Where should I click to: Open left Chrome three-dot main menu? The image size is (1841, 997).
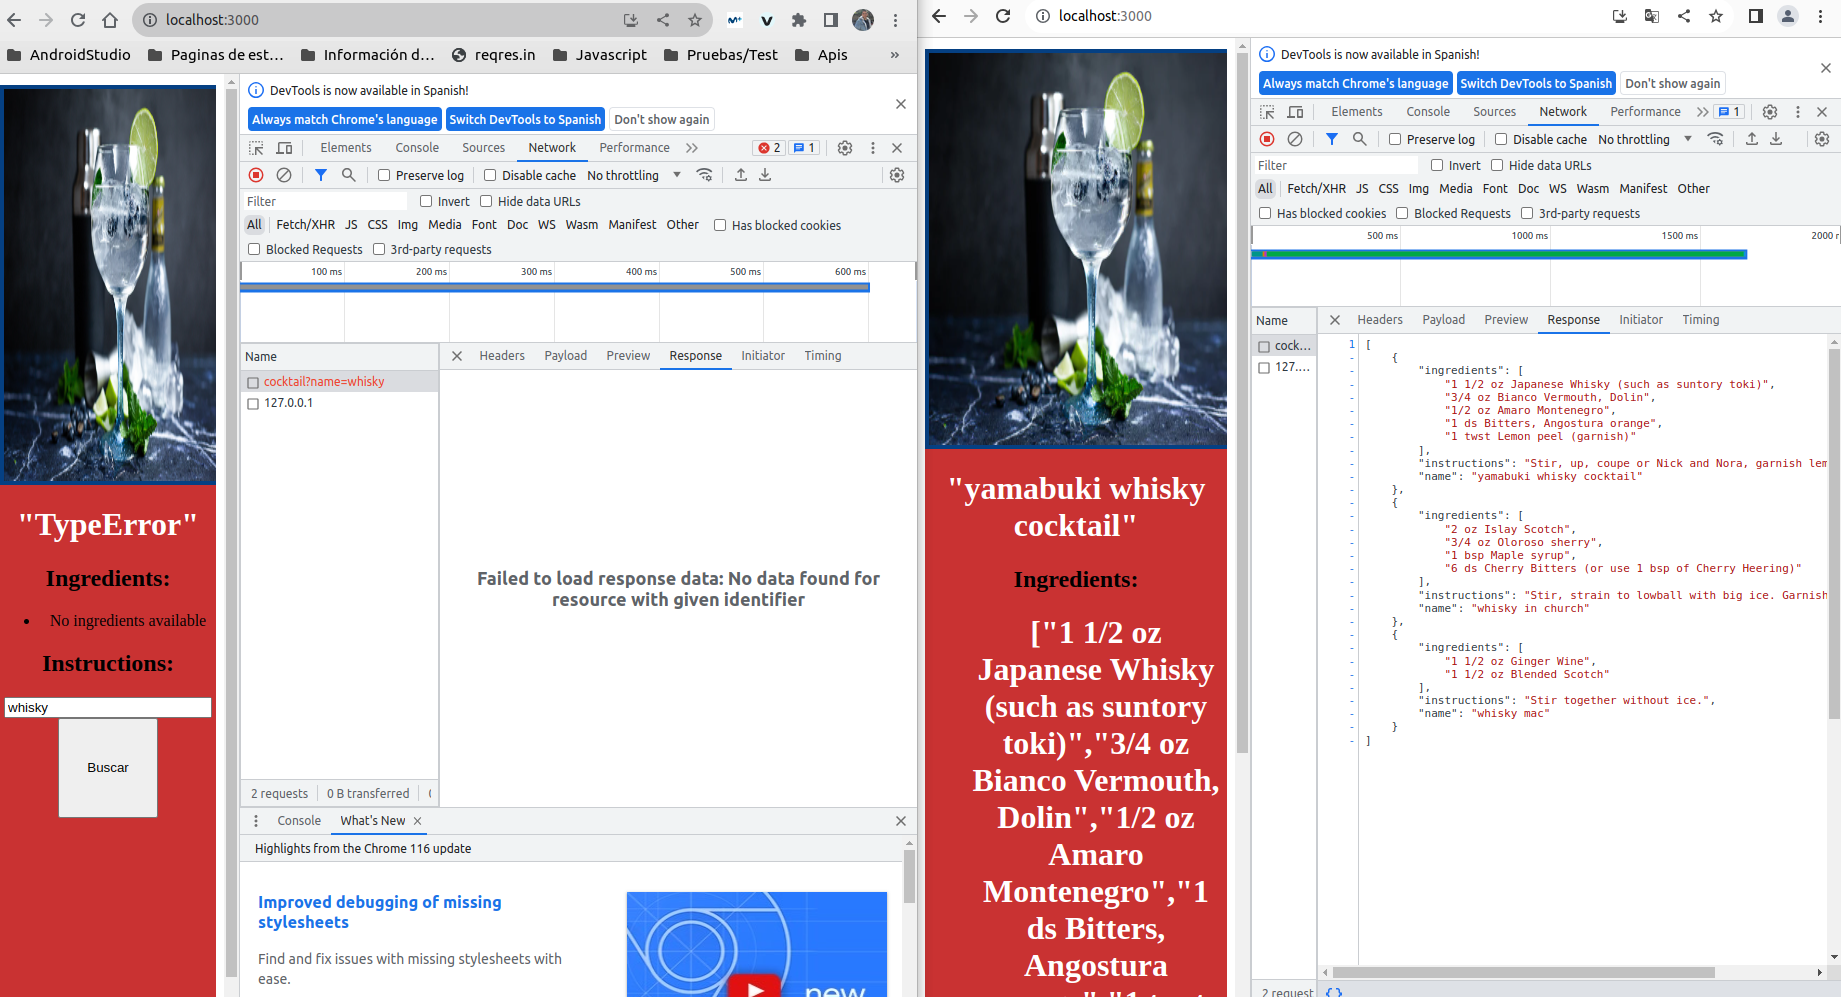[x=895, y=20]
